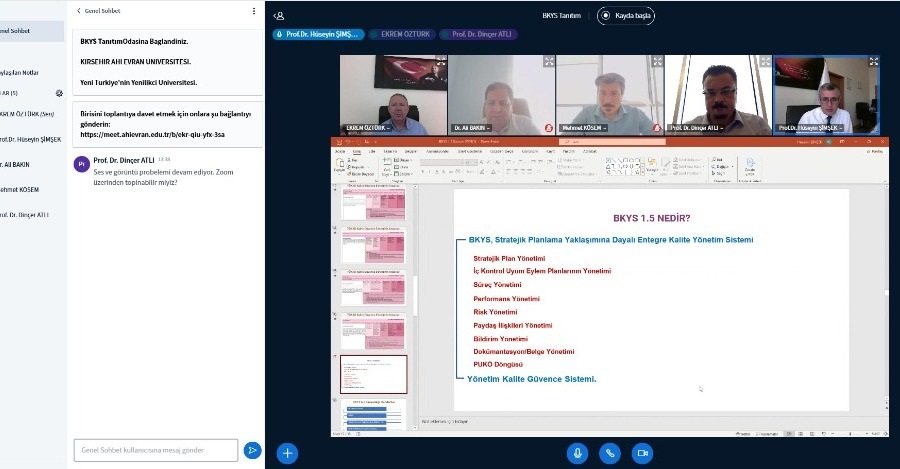The image size is (900, 469).
Task: Mute the microphone button
Action: 577,453
